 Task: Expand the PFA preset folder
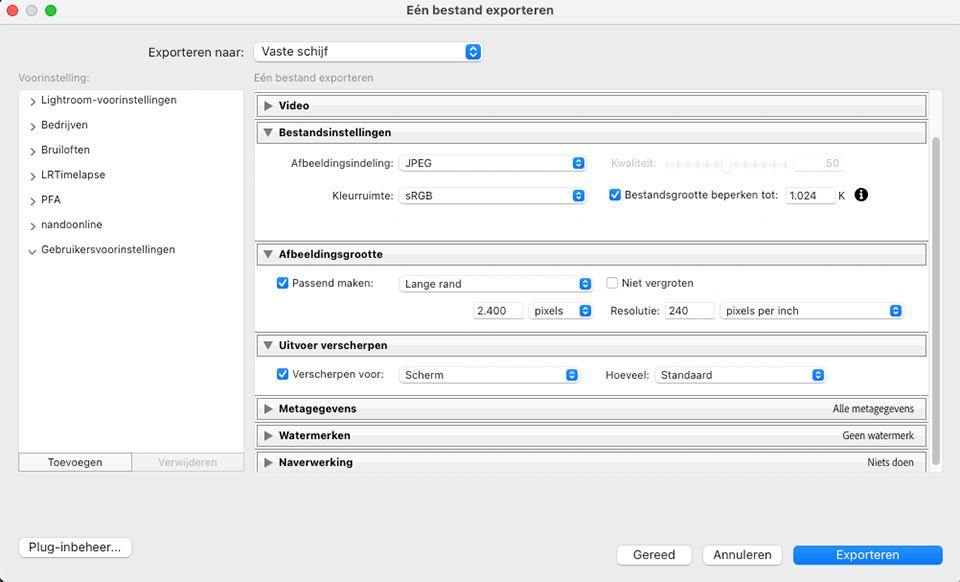click(32, 201)
